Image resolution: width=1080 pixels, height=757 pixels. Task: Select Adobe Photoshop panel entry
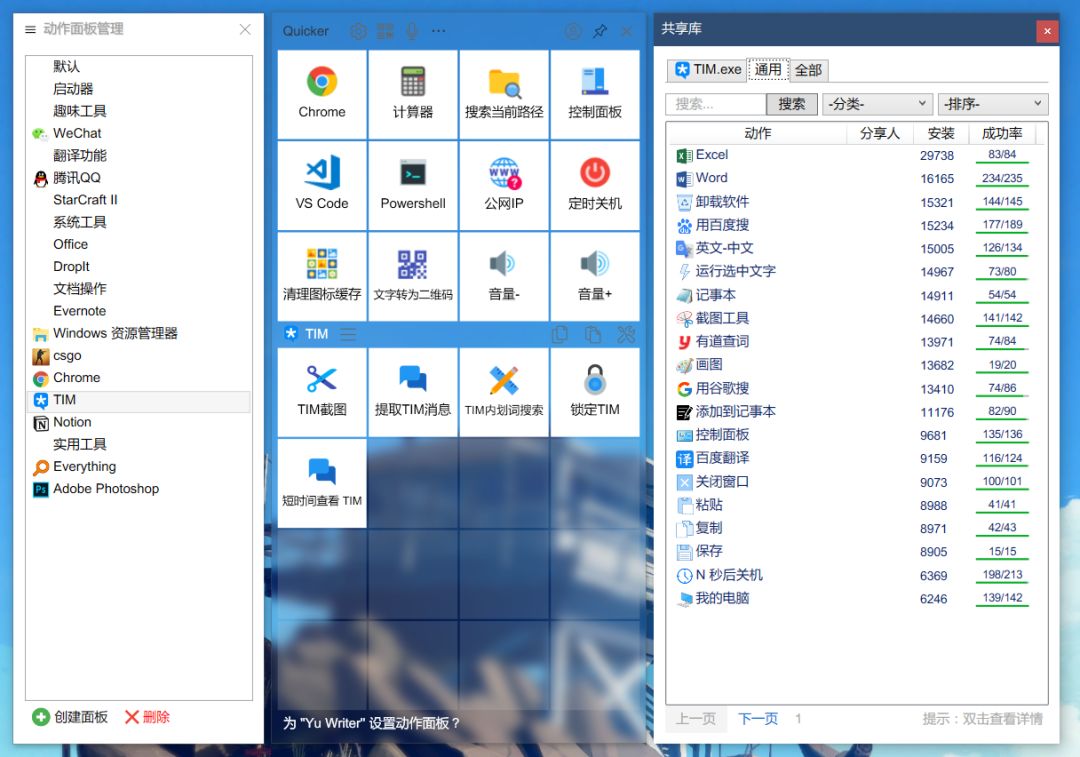click(x=139, y=488)
